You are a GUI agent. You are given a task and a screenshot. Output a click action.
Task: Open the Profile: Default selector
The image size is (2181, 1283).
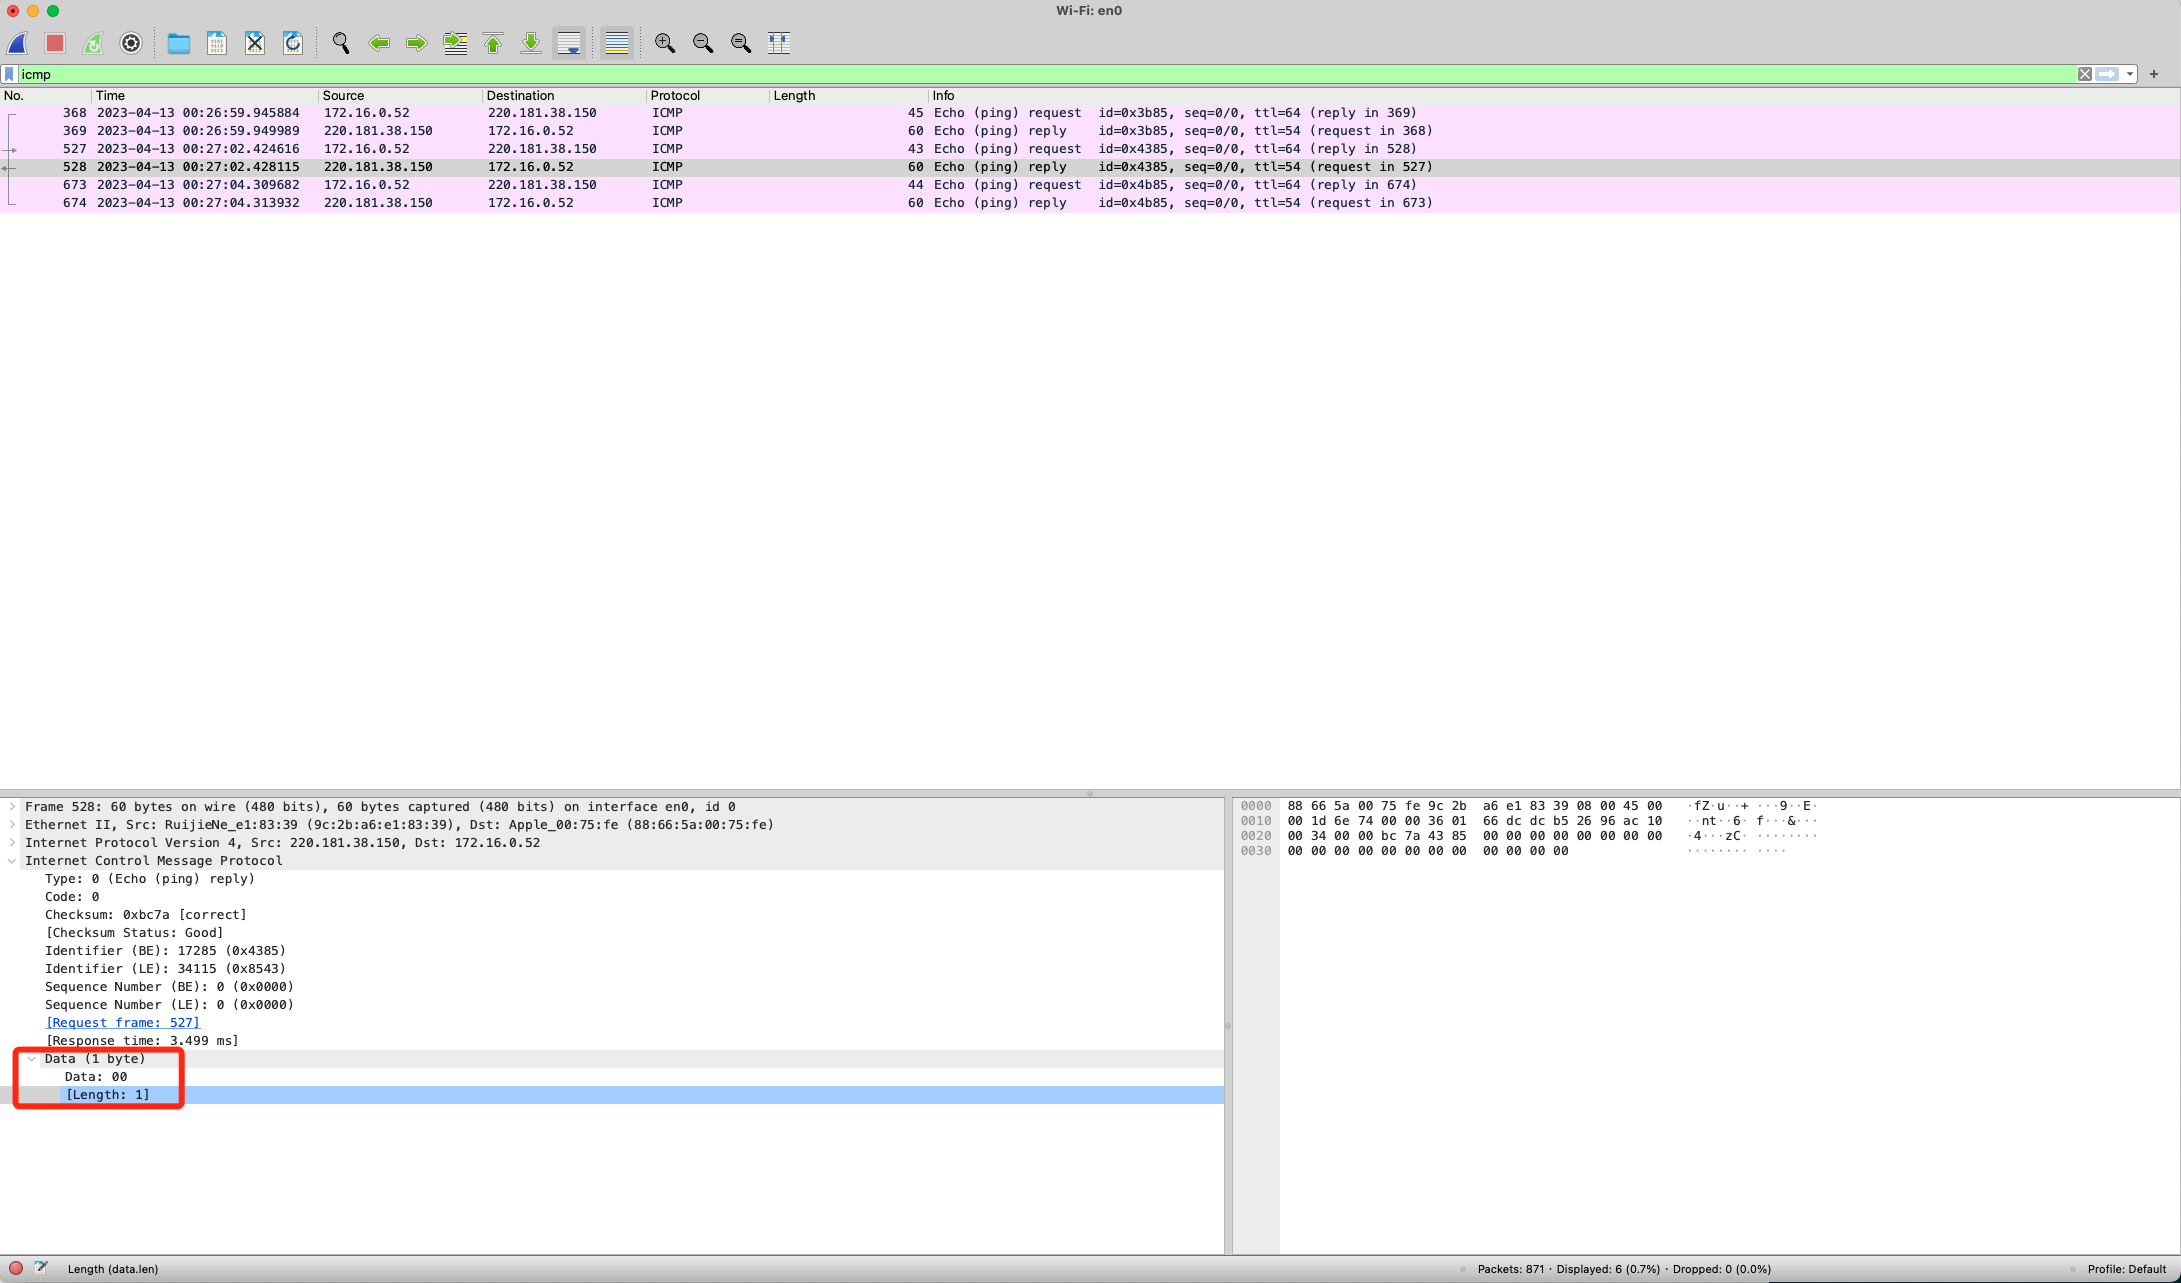pos(2127,1269)
